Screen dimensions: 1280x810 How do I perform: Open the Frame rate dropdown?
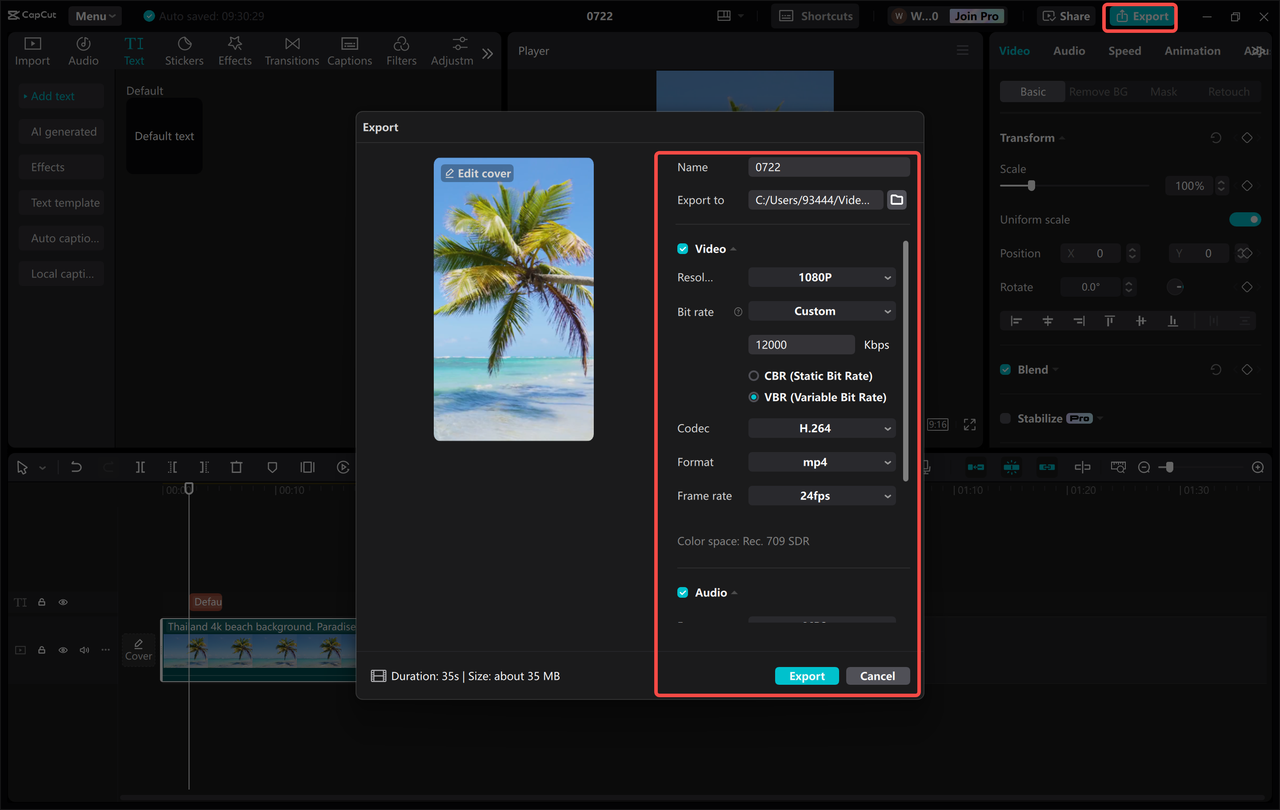[822, 495]
